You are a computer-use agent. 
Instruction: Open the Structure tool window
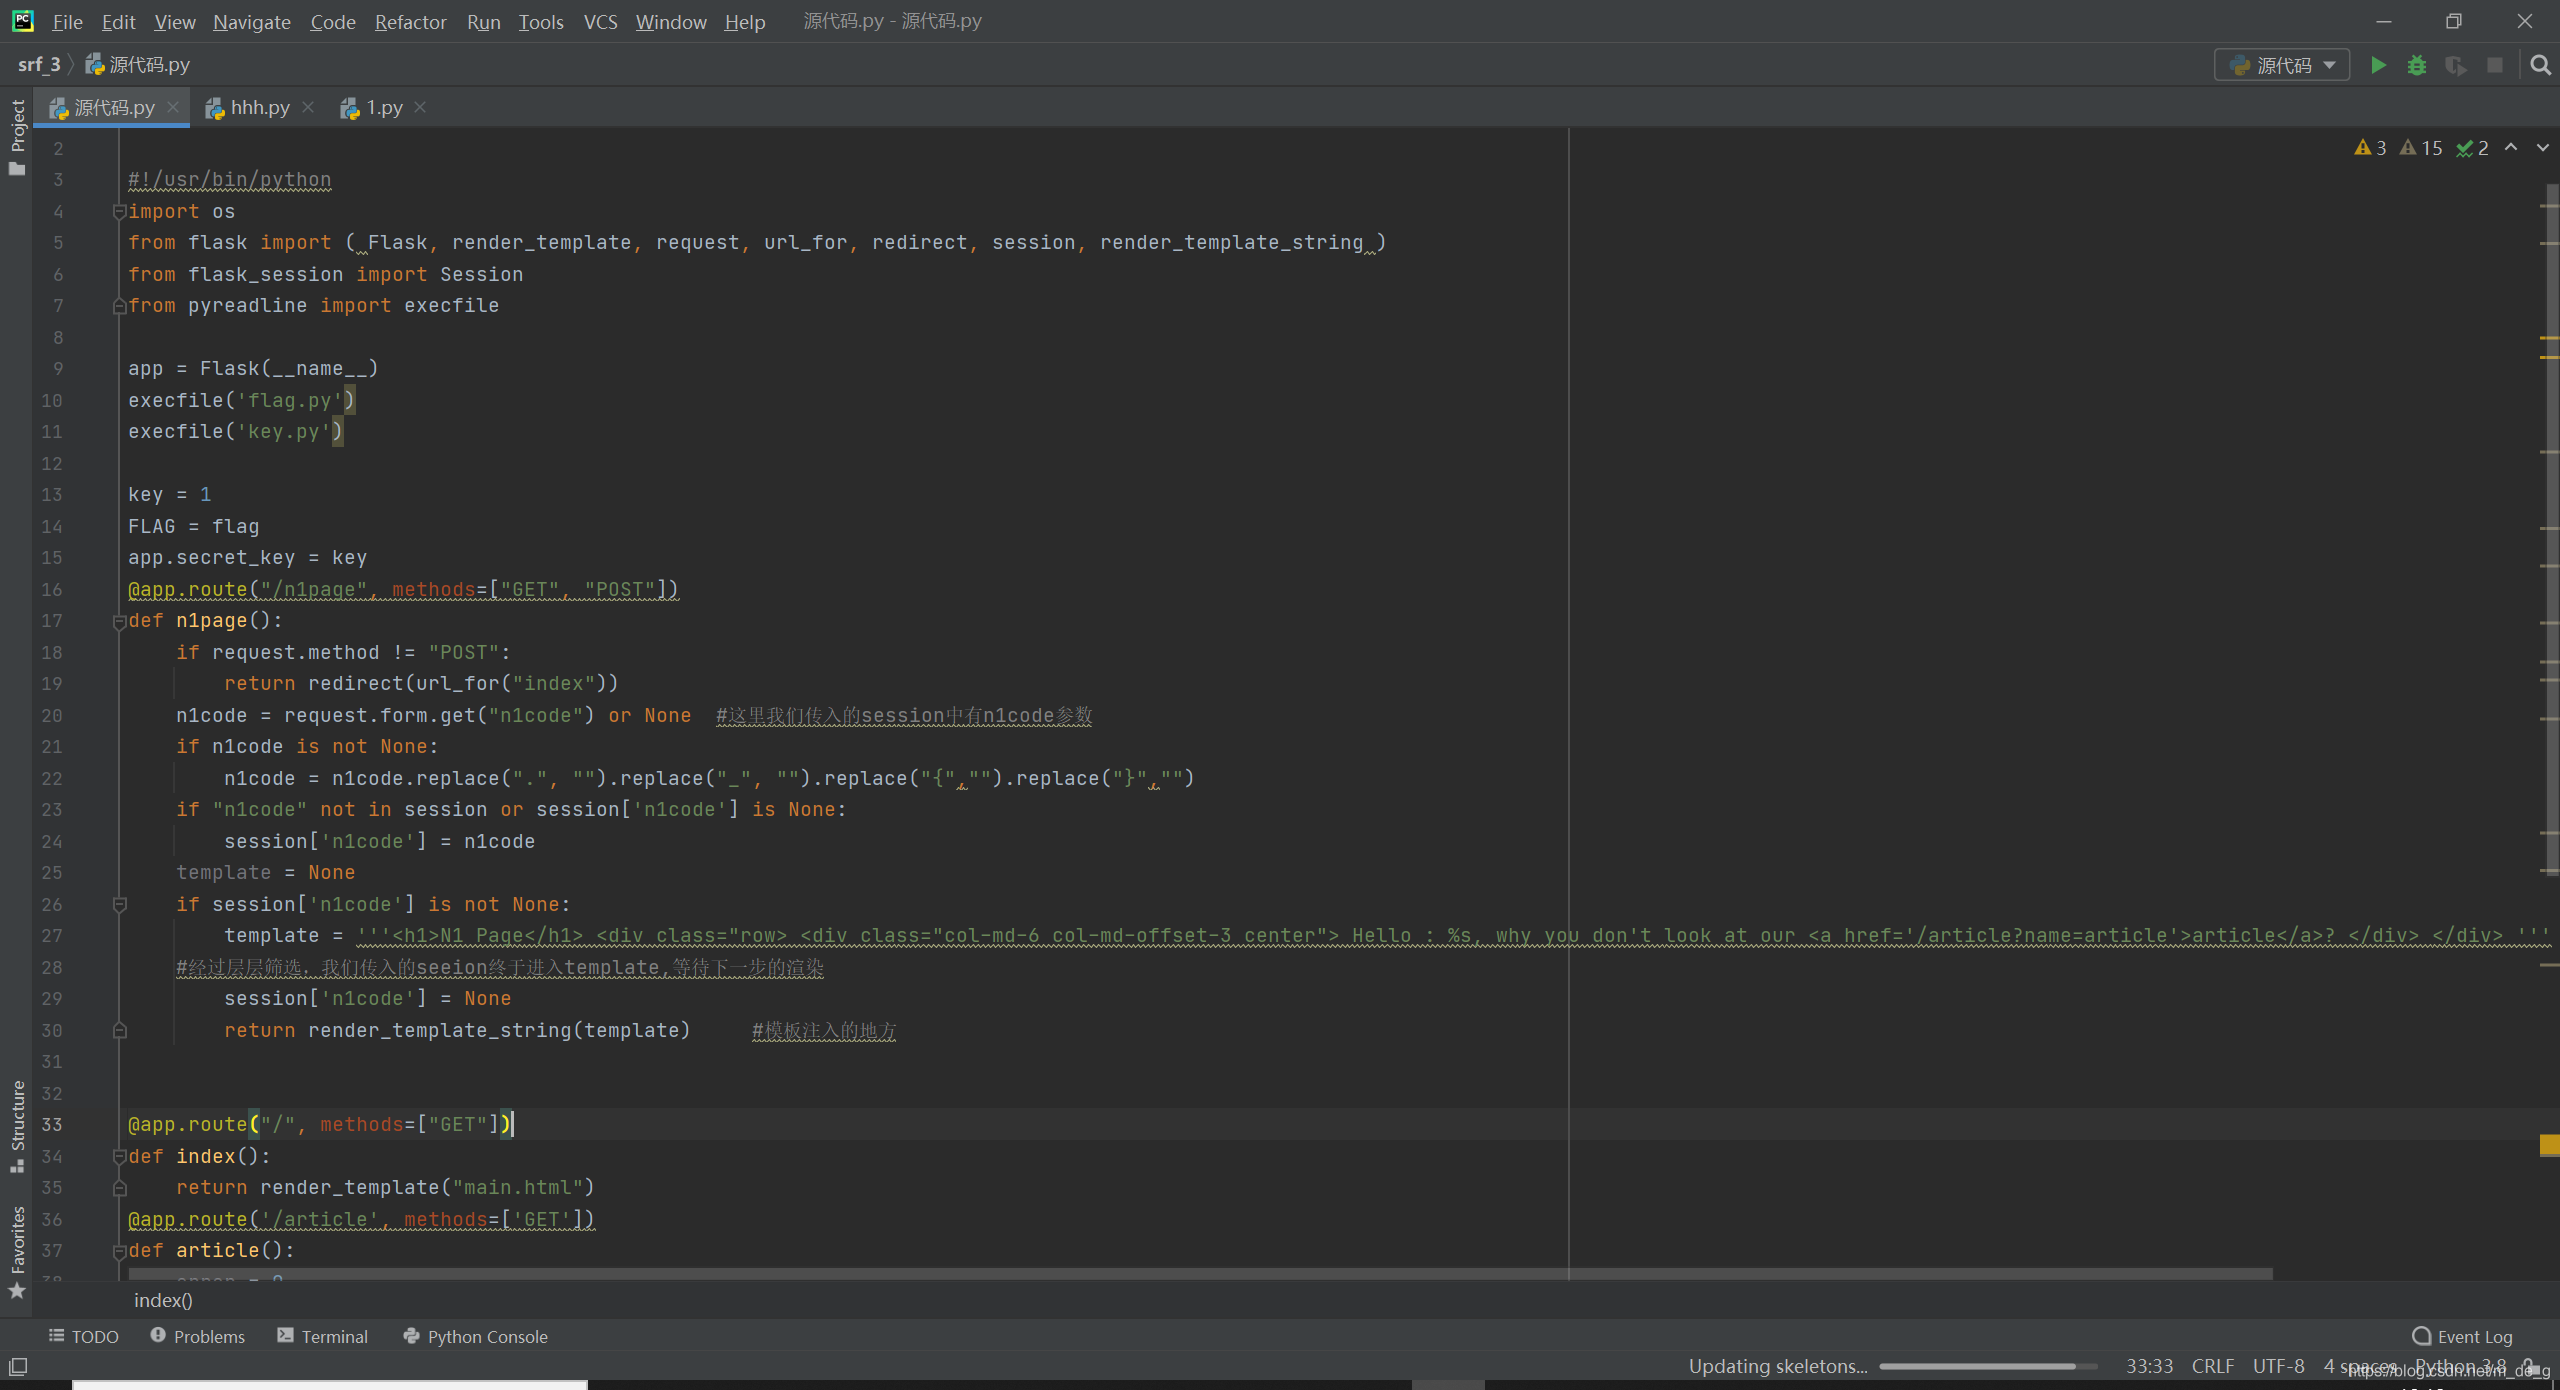[x=17, y=1127]
